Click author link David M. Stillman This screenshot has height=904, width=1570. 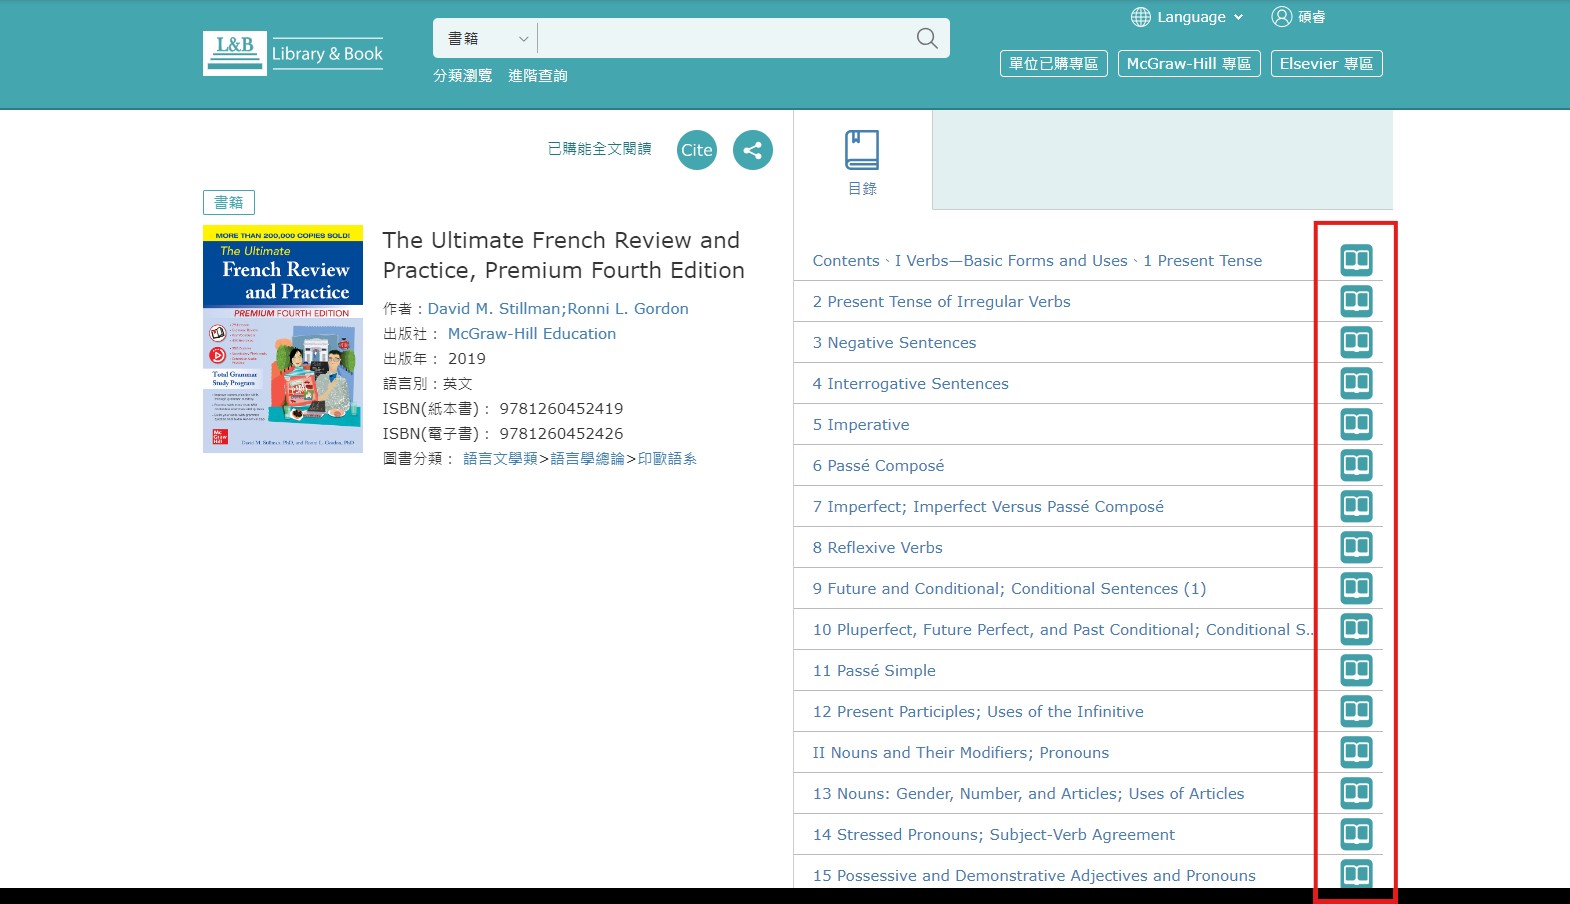point(494,309)
